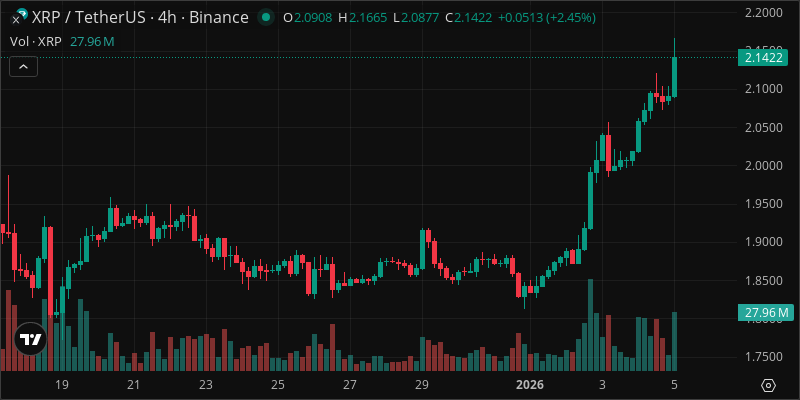Click the 2026 date label on time axis
This screenshot has width=800, height=400.
pyautogui.click(x=530, y=384)
